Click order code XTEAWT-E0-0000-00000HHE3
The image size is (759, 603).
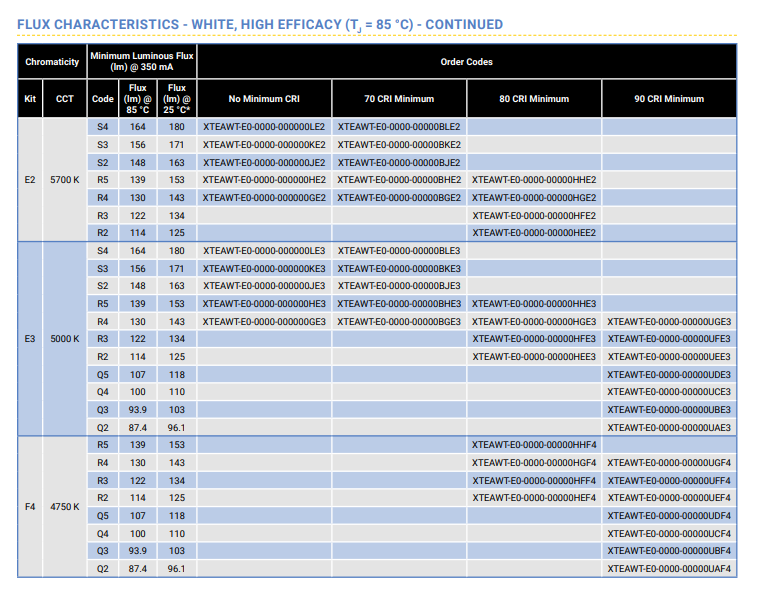(x=534, y=304)
